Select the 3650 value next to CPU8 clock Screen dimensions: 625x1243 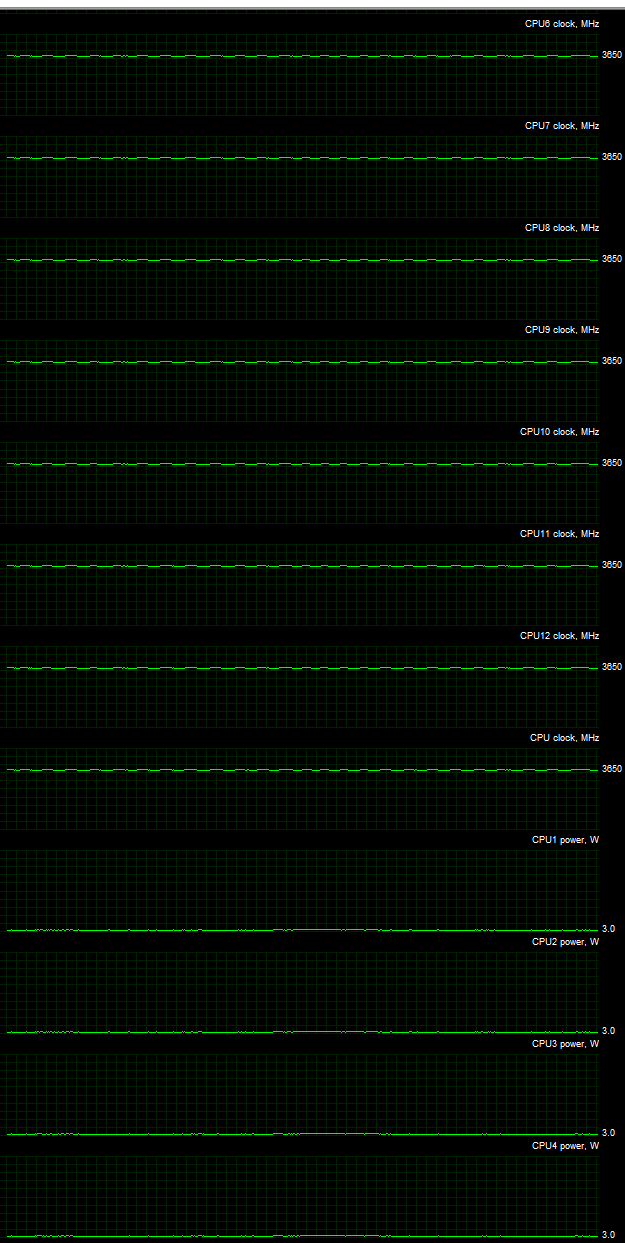(x=612, y=259)
